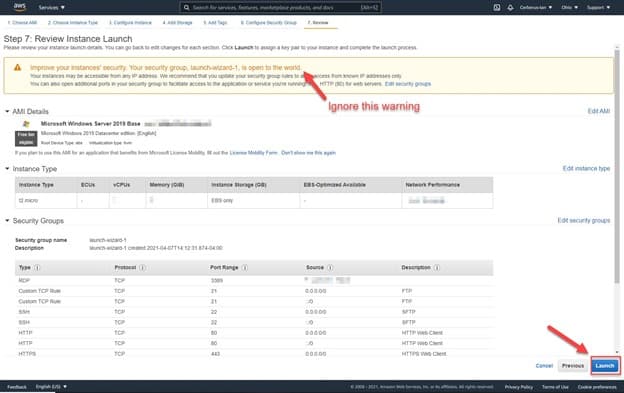Image resolution: width=624 pixels, height=393 pixels.
Task: Open the Support dropdown menu
Action: 598,7
